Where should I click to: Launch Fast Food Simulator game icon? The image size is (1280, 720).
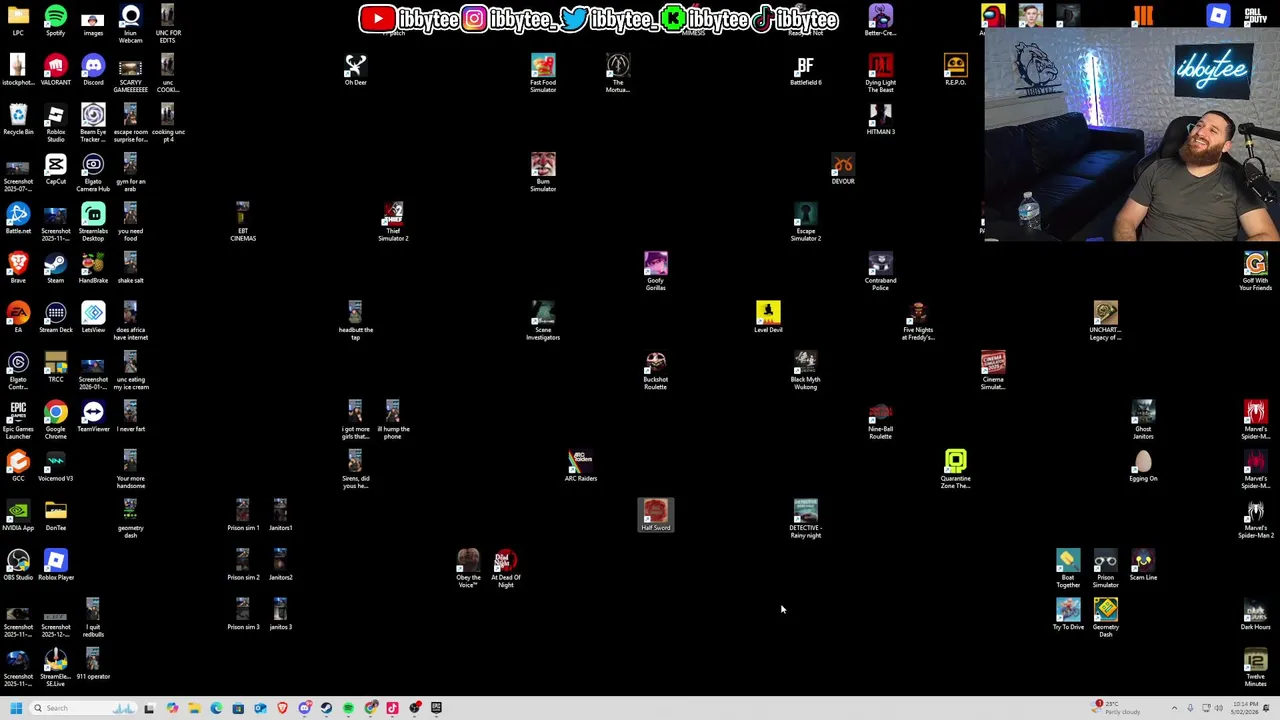(x=543, y=74)
